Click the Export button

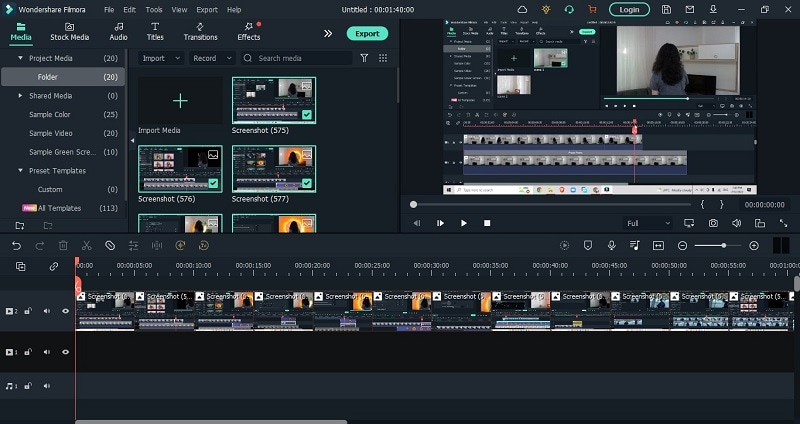coord(367,33)
